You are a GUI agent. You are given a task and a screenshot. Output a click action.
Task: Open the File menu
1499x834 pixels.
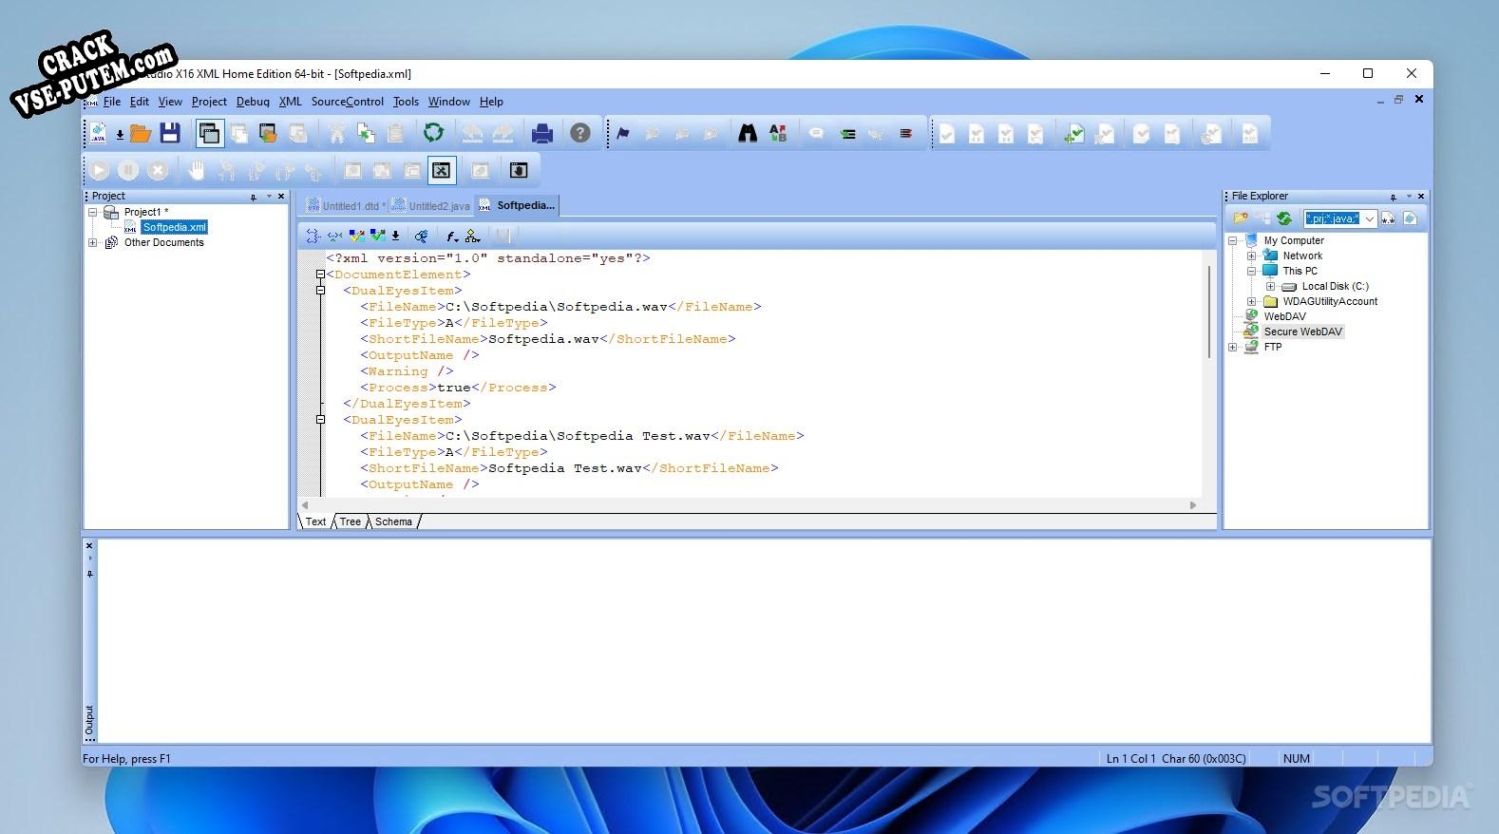point(112,102)
